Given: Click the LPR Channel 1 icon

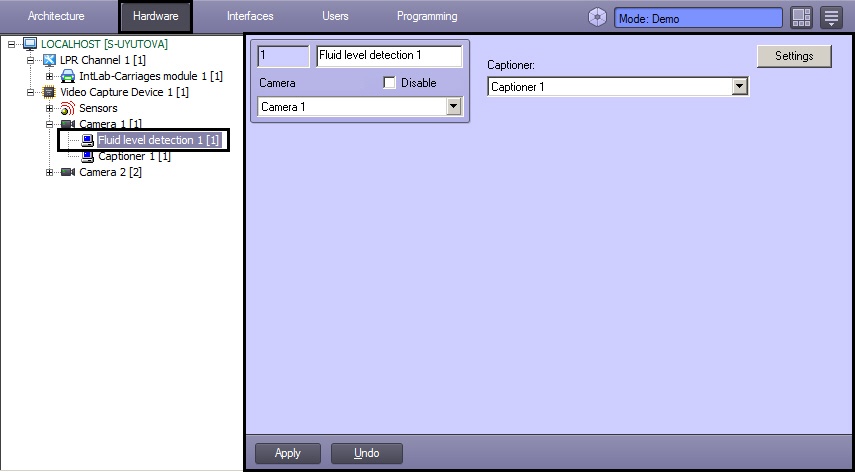Looking at the screenshot, I should (x=50, y=60).
